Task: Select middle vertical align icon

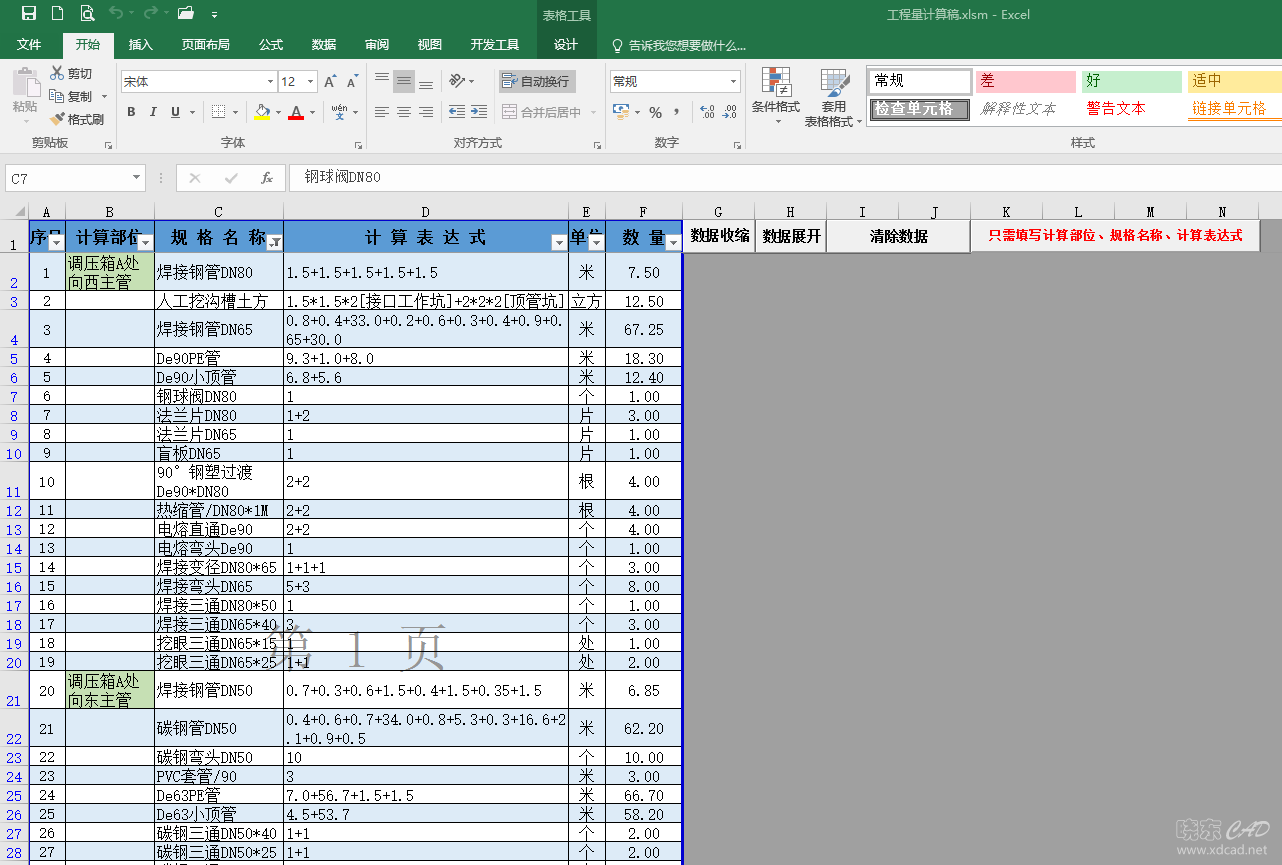Action: click(x=404, y=81)
